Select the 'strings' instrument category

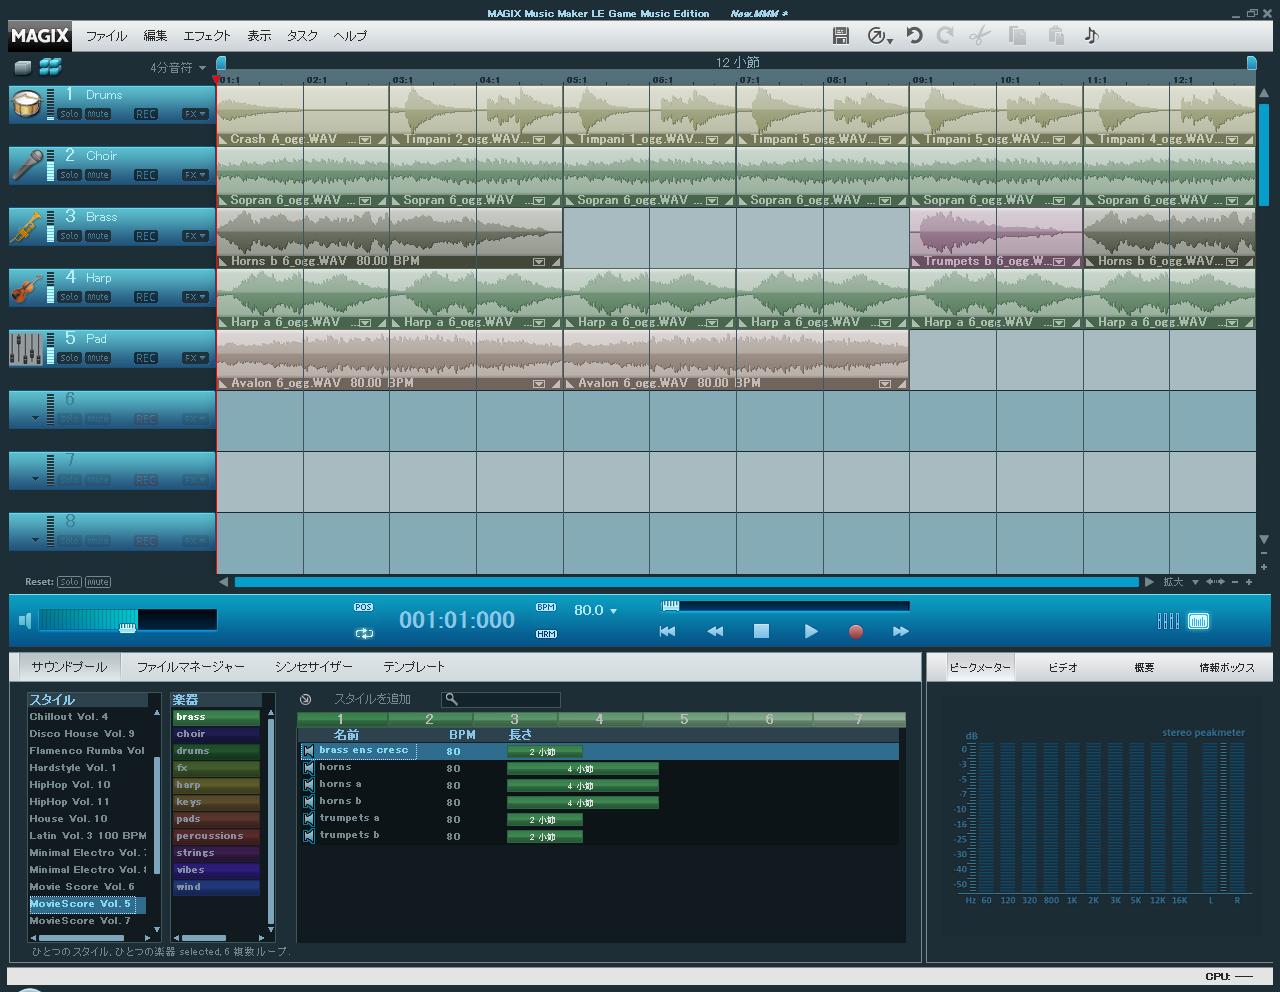pos(216,853)
